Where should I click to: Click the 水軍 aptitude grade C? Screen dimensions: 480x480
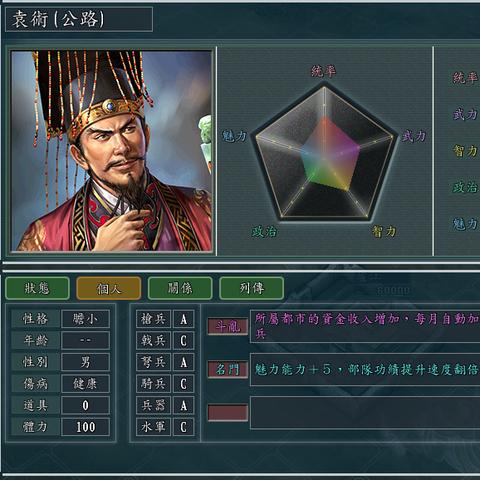(184, 427)
